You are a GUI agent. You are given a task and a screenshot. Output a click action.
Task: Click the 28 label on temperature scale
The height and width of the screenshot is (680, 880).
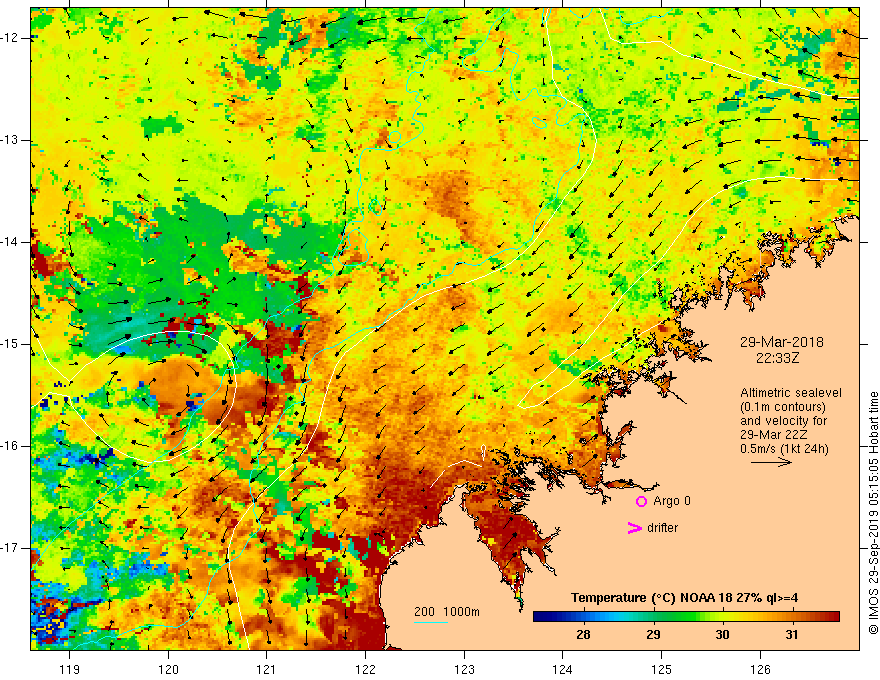click(x=583, y=635)
